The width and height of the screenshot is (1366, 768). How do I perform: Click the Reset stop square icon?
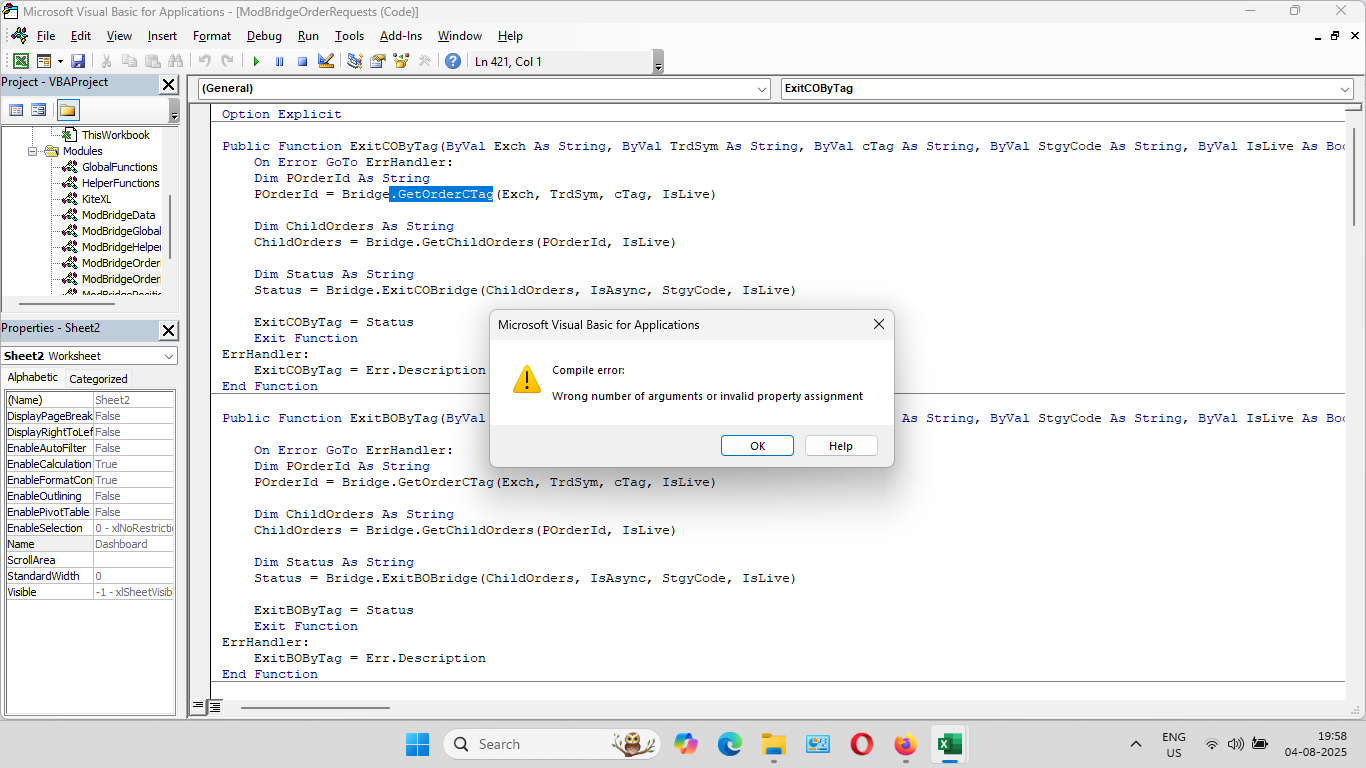pyautogui.click(x=302, y=61)
